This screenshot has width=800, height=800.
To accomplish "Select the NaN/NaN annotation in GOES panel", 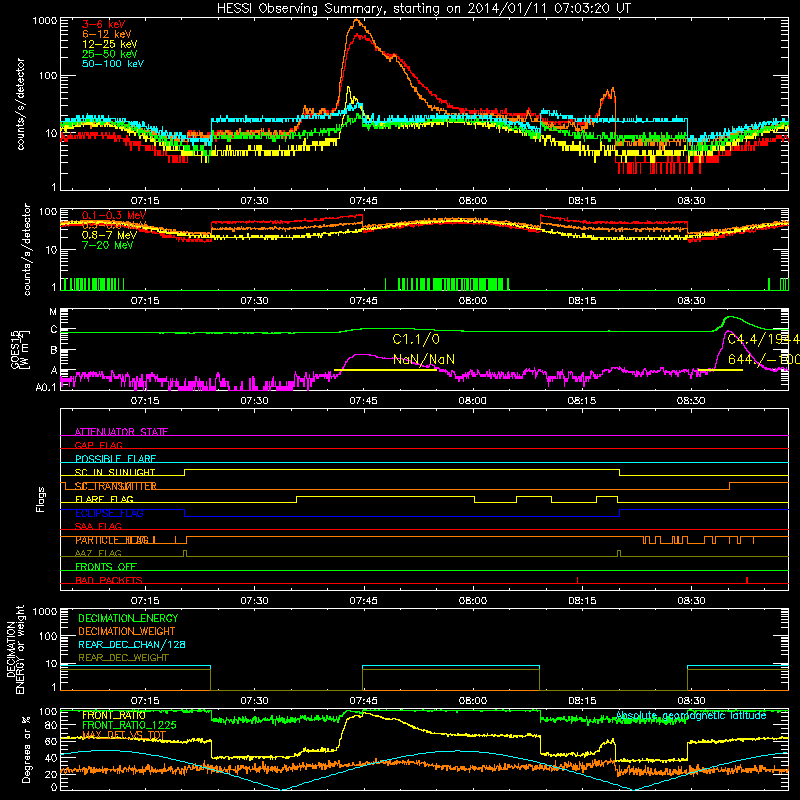I will click(x=423, y=360).
